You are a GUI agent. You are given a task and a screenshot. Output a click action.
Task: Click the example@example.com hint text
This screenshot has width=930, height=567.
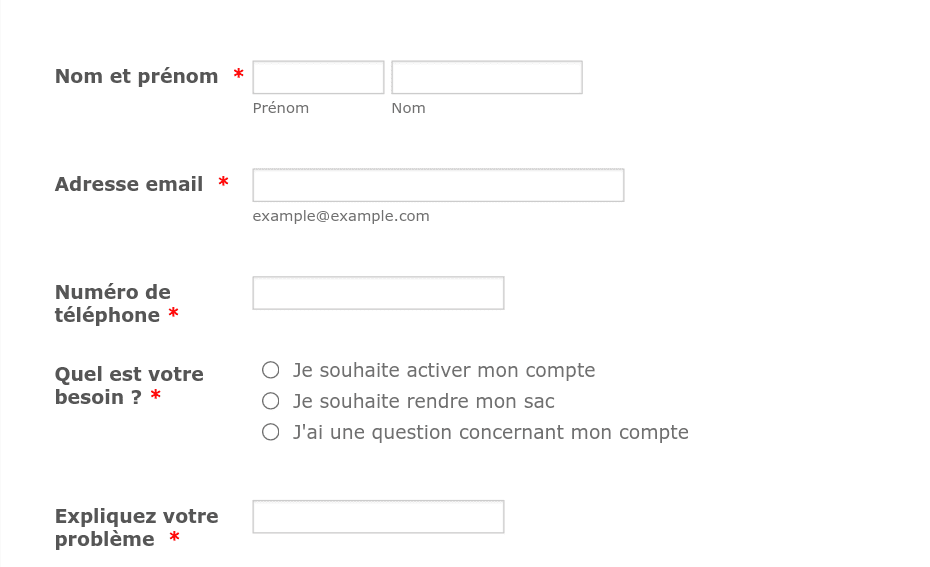click(x=341, y=216)
